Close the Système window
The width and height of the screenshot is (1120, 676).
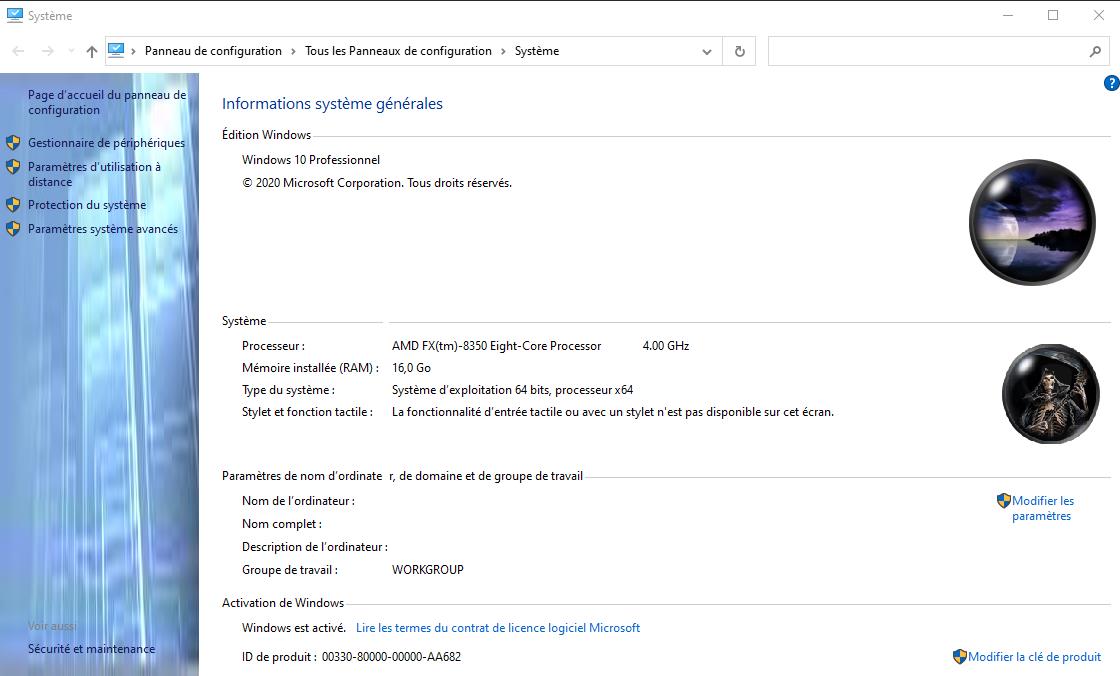click(x=1099, y=15)
